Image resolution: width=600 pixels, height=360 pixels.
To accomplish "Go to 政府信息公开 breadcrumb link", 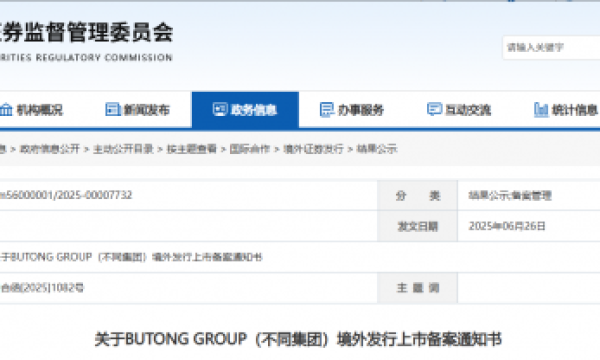I will tap(50, 149).
